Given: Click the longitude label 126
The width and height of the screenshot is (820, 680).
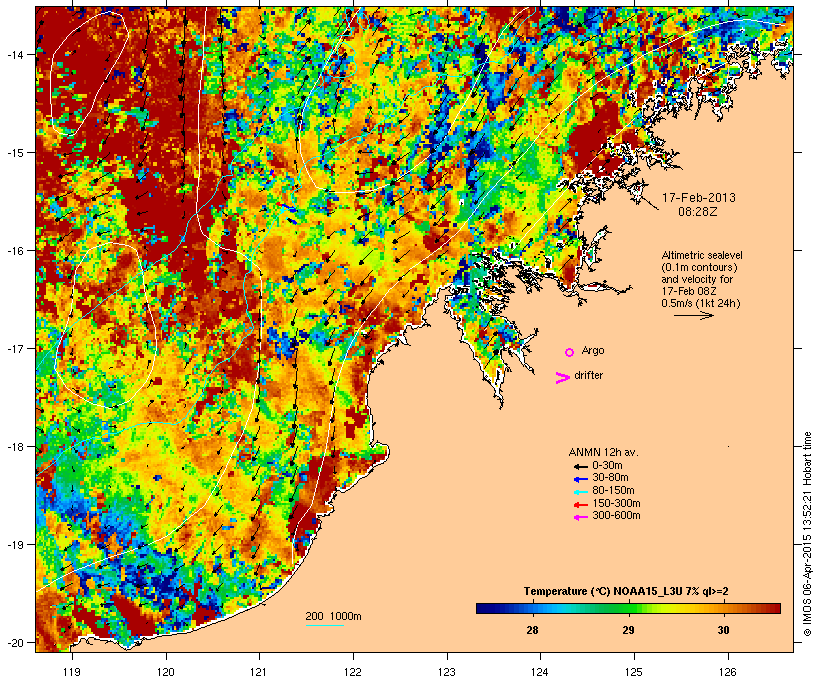Looking at the screenshot, I should click(x=728, y=672).
